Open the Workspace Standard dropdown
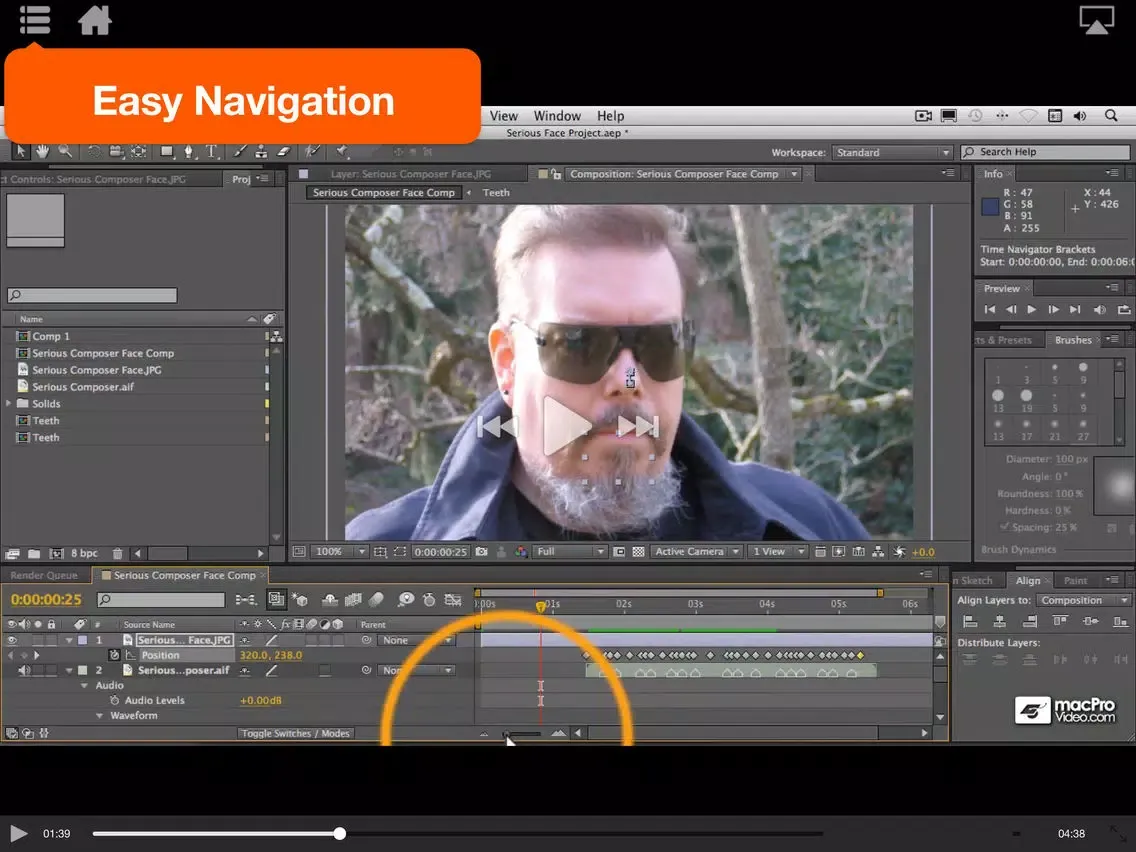Viewport: 1136px width, 852px height. pyautogui.click(x=892, y=152)
